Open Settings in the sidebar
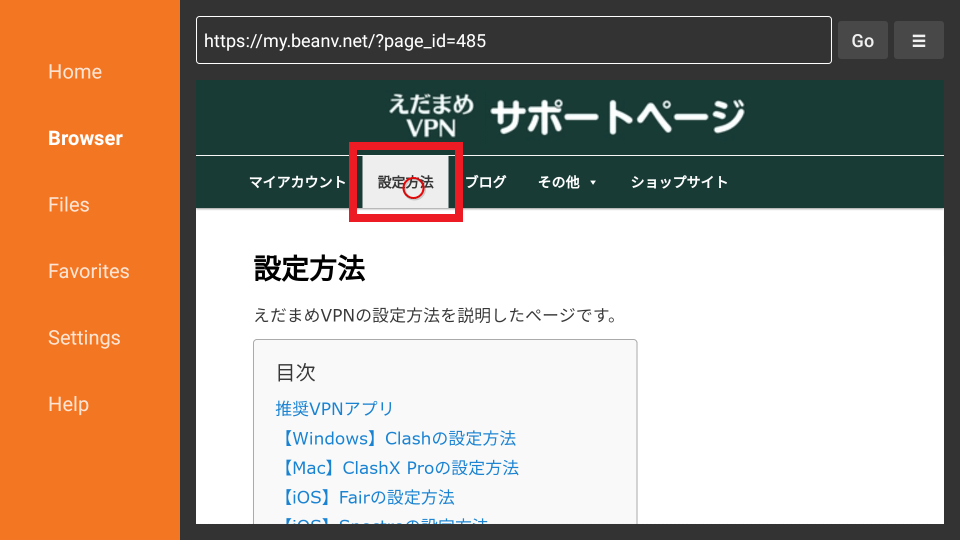This screenshot has height=540, width=960. [x=84, y=338]
